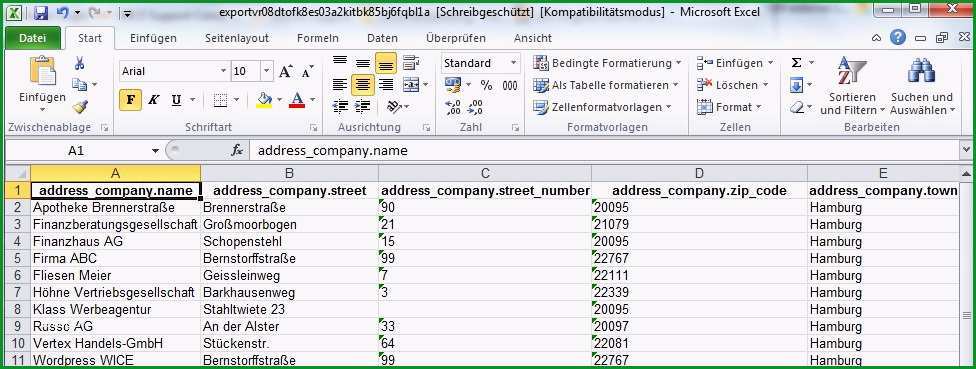Image resolution: width=976 pixels, height=369 pixels.
Task: Click the increase font size icon
Action: click(x=286, y=71)
